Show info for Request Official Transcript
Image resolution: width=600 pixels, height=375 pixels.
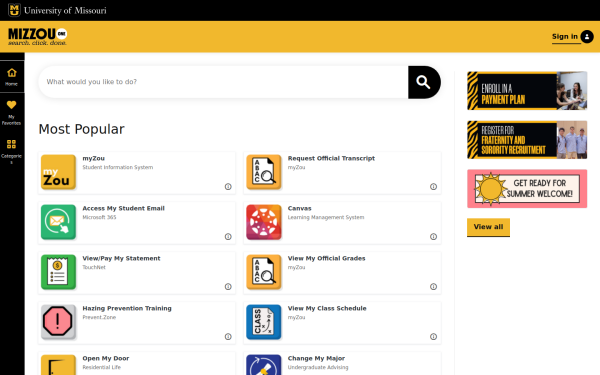click(x=433, y=187)
